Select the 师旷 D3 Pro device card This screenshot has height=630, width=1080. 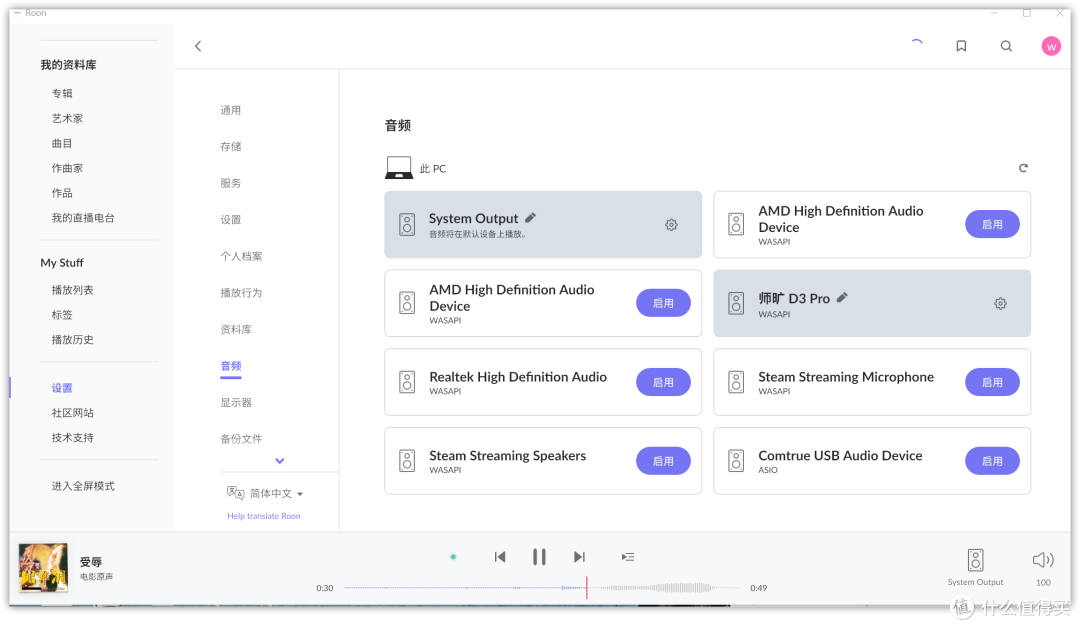click(872, 303)
